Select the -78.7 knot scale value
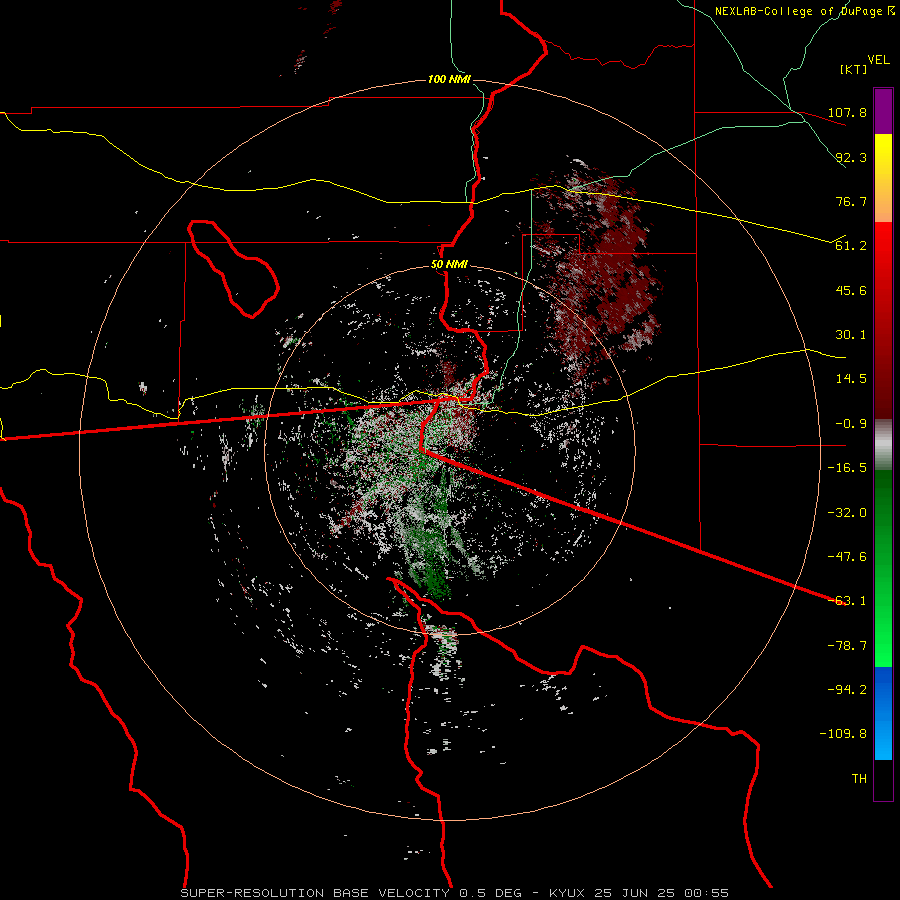900x900 pixels. coord(847,646)
